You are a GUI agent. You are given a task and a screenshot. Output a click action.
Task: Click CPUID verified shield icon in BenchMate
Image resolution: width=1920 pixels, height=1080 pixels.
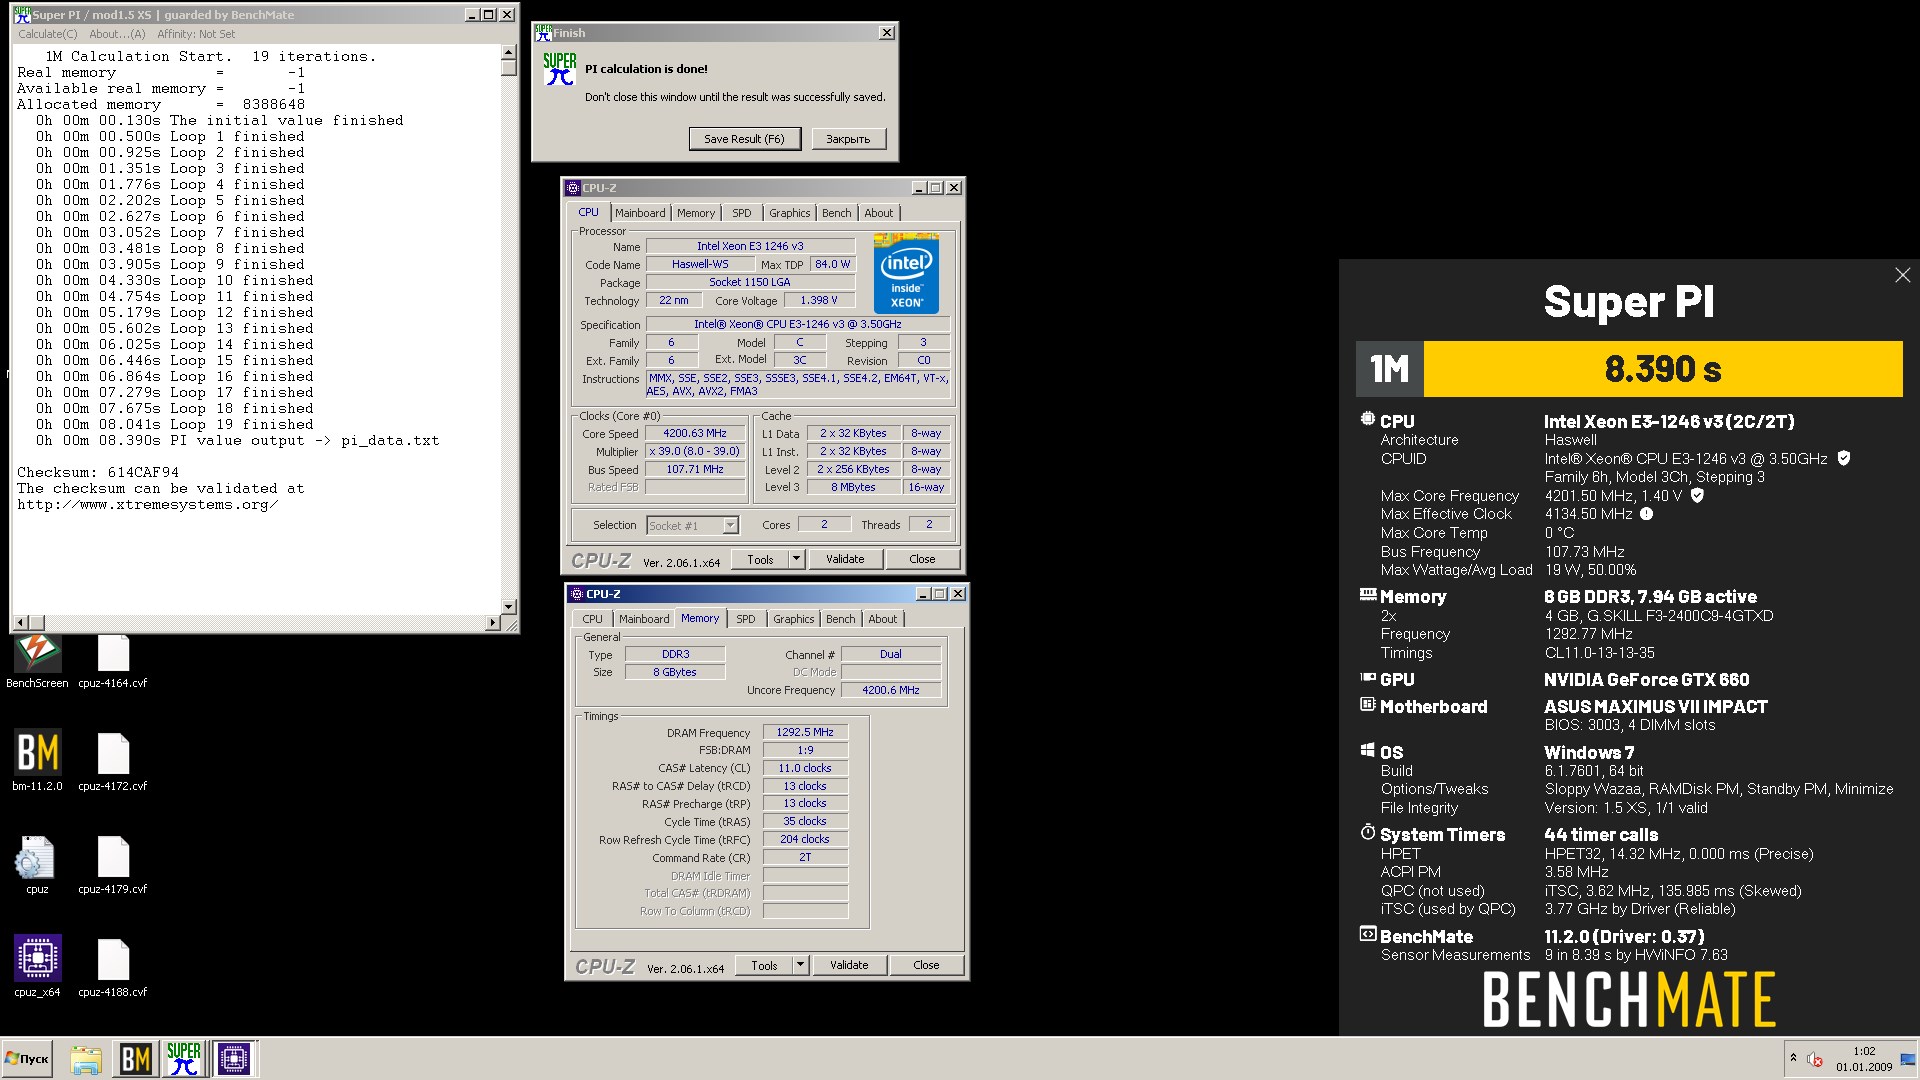[1844, 458]
